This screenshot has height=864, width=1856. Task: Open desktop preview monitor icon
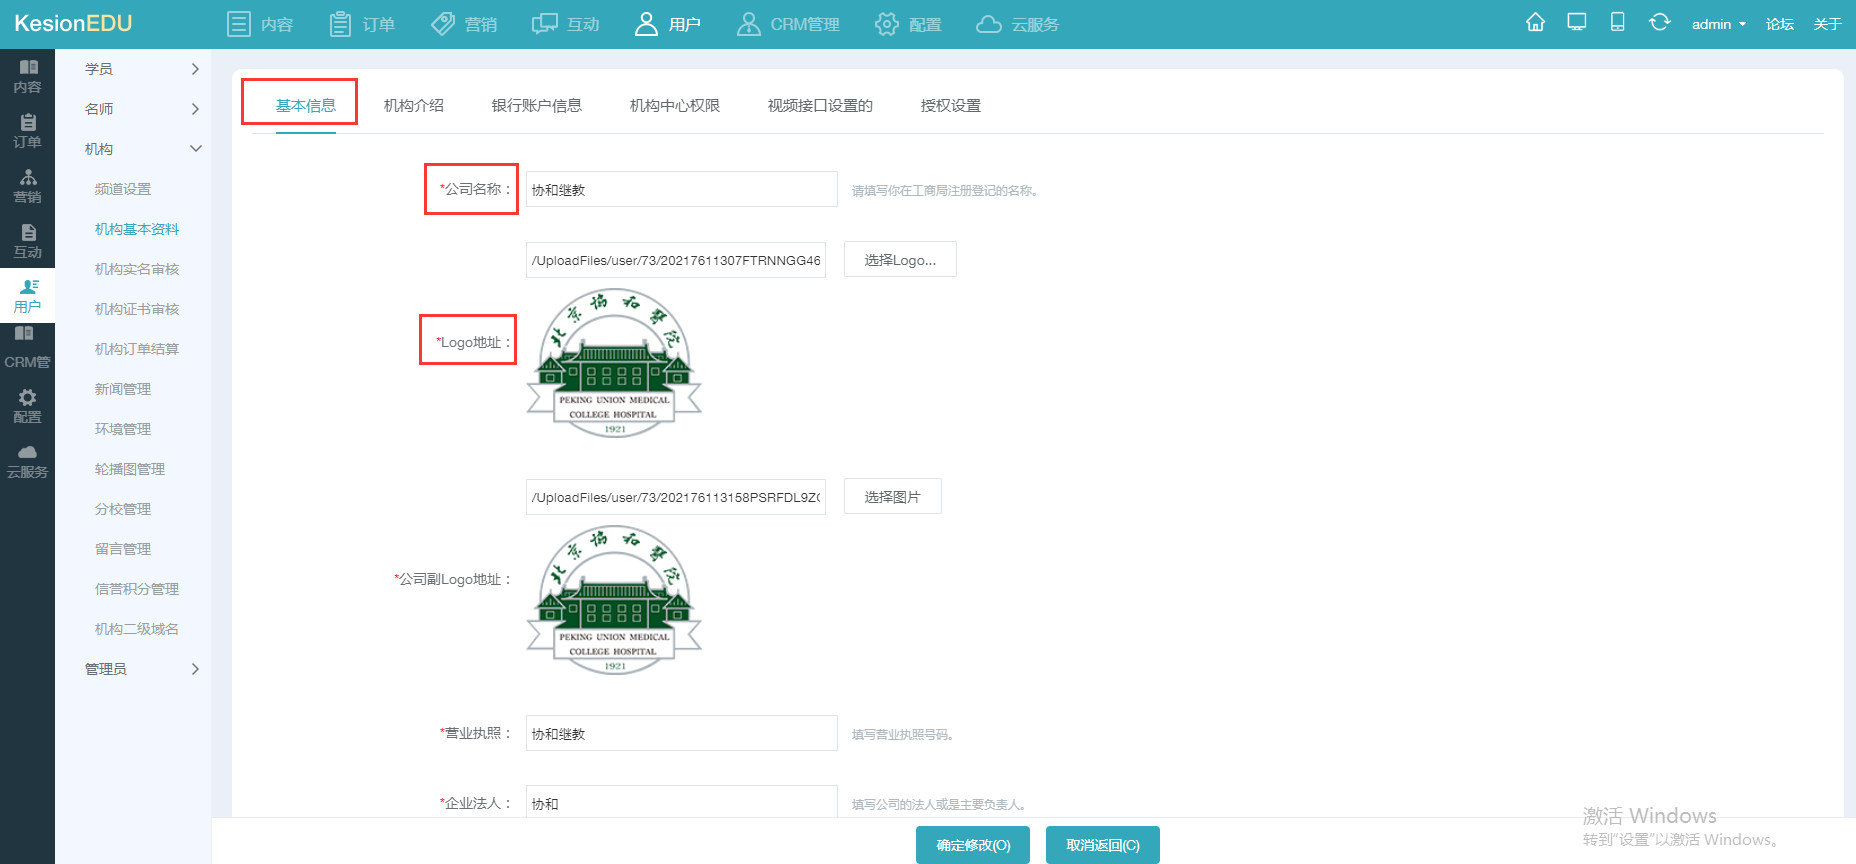[1577, 23]
